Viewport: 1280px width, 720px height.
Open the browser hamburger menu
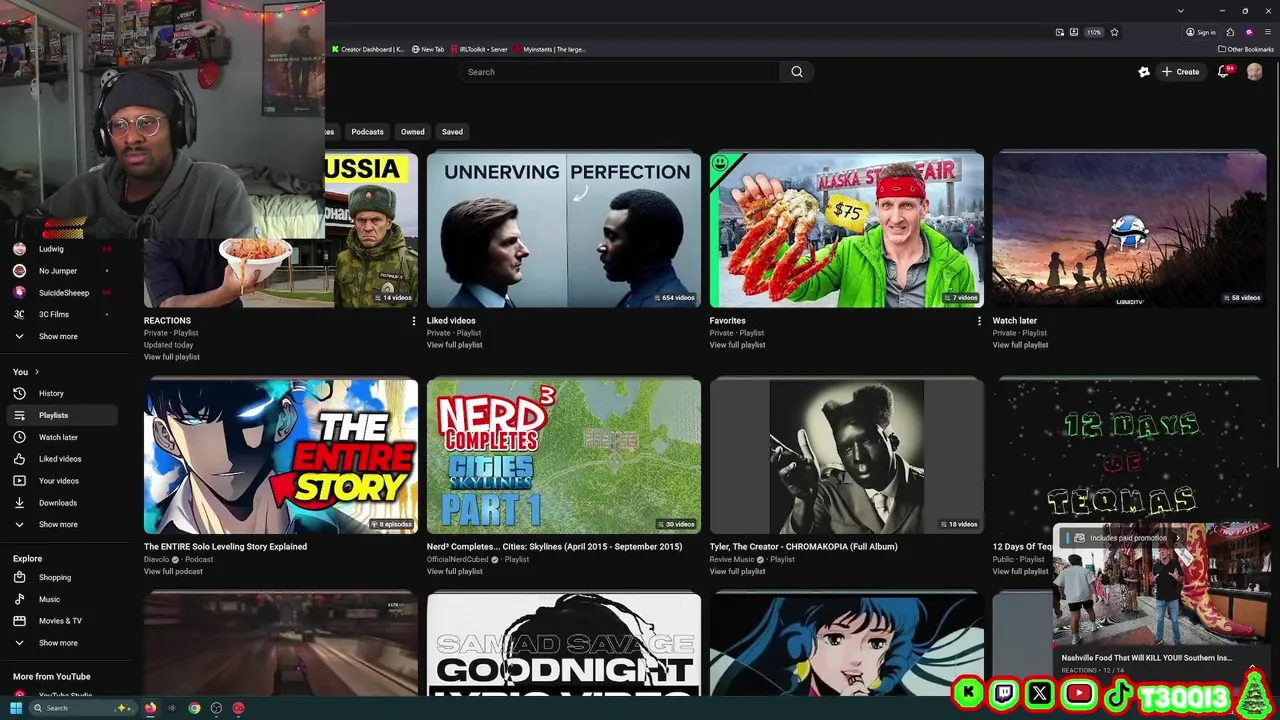1268,32
